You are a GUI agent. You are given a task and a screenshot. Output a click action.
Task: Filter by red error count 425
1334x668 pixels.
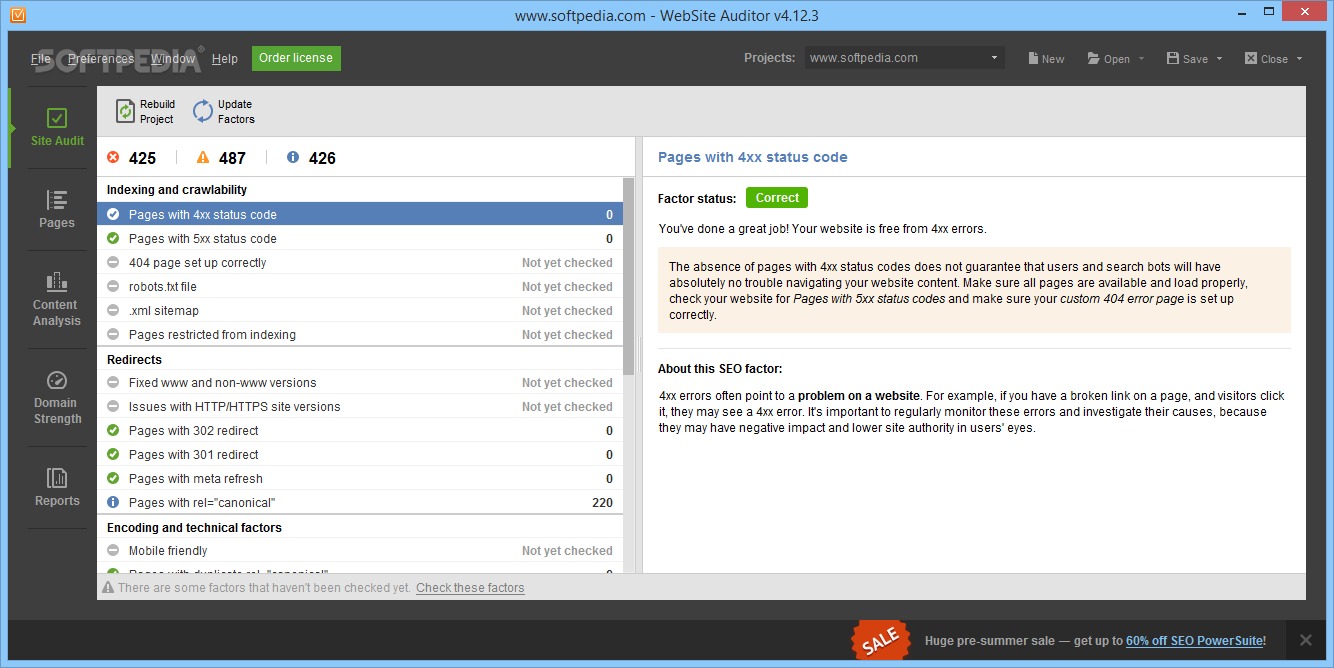pos(131,158)
